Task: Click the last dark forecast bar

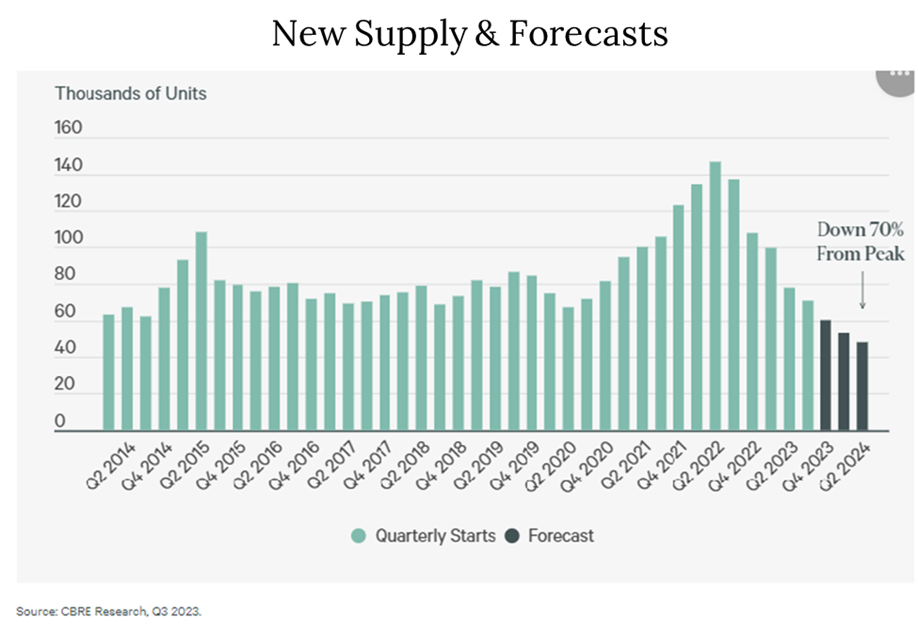Action: 861,385
